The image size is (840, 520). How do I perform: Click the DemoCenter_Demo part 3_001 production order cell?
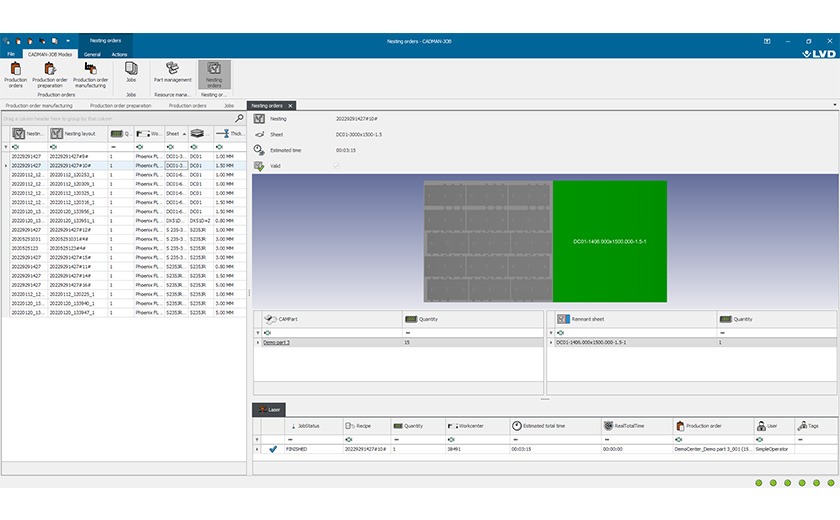(x=713, y=449)
